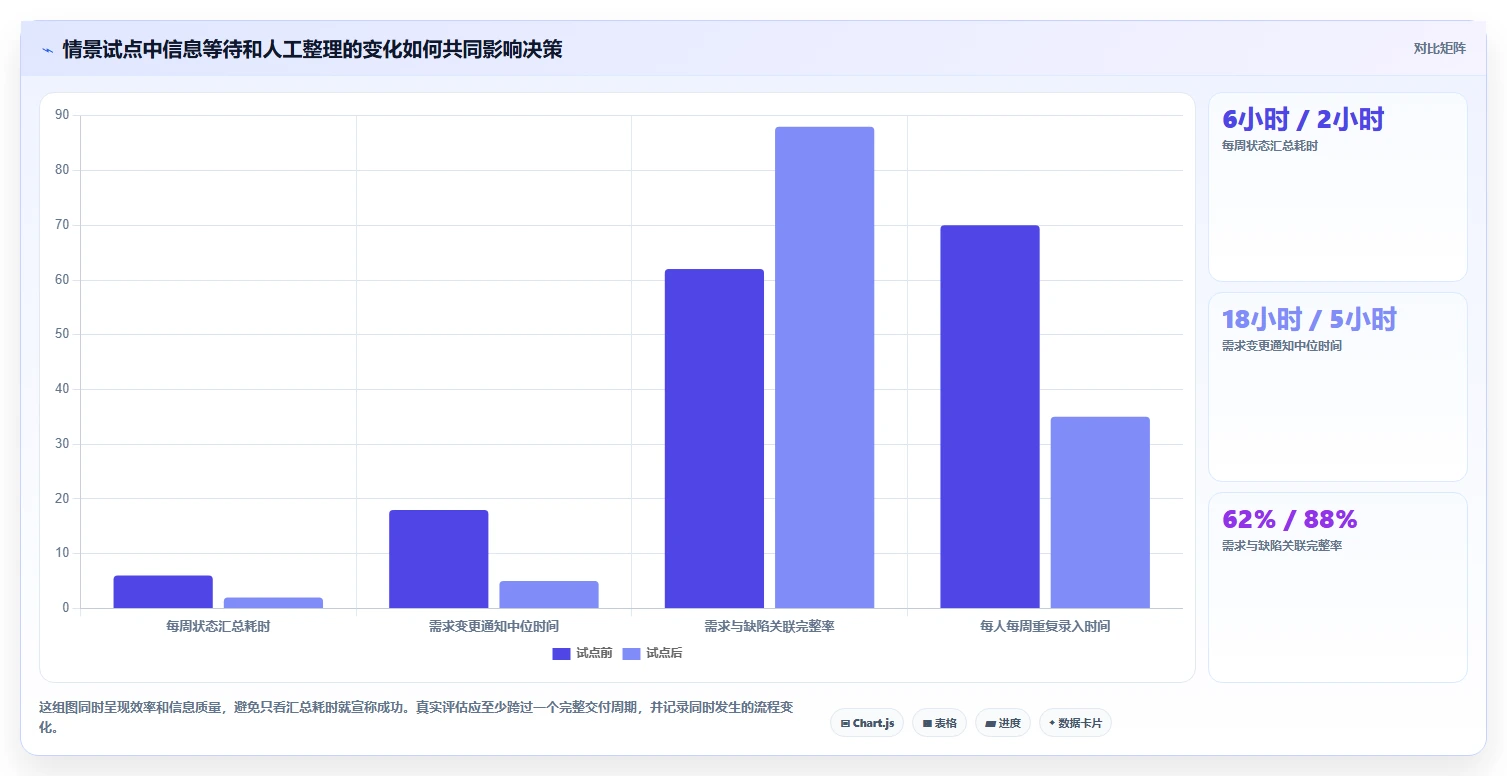Click the light 试点后 legend color box

(x=631, y=653)
